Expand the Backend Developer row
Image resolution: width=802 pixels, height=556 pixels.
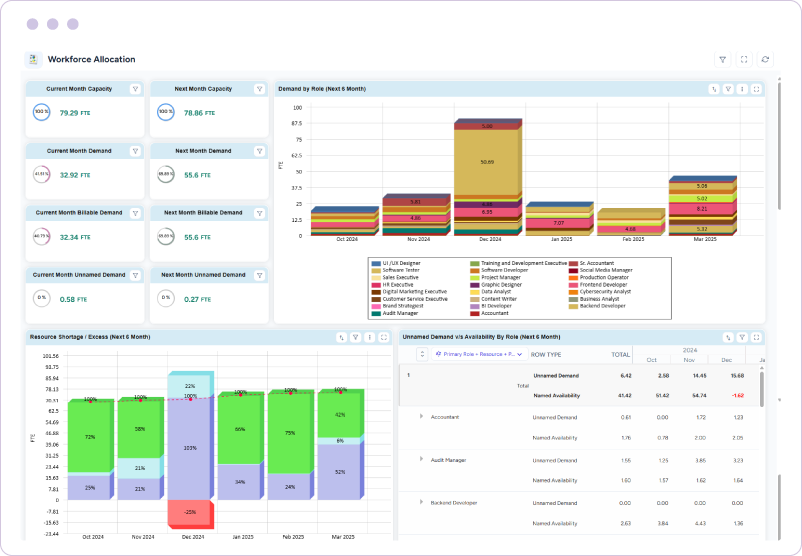[x=421, y=502]
